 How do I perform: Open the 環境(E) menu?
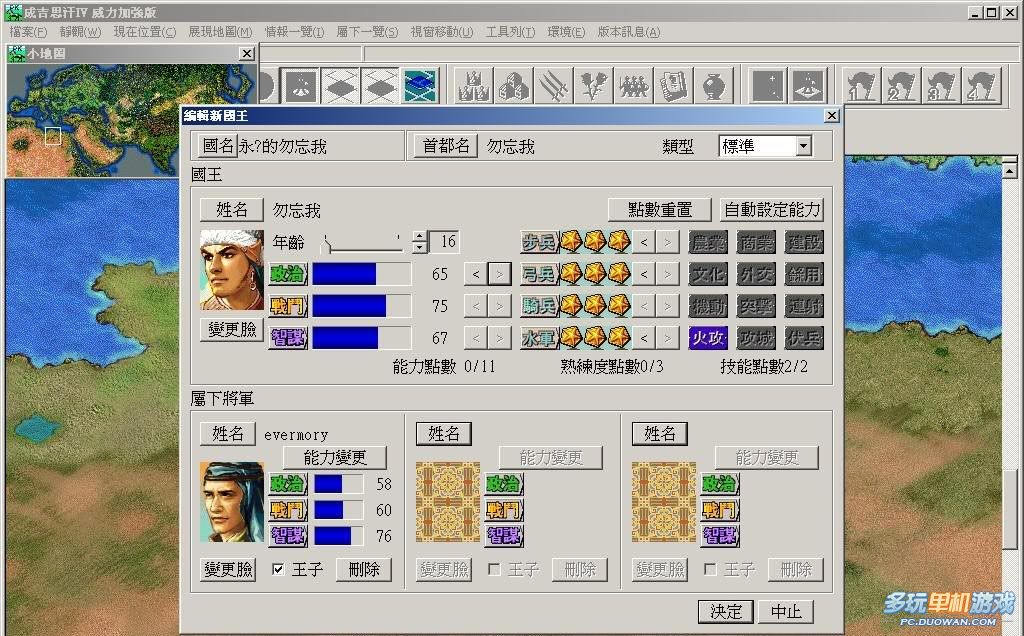point(566,31)
